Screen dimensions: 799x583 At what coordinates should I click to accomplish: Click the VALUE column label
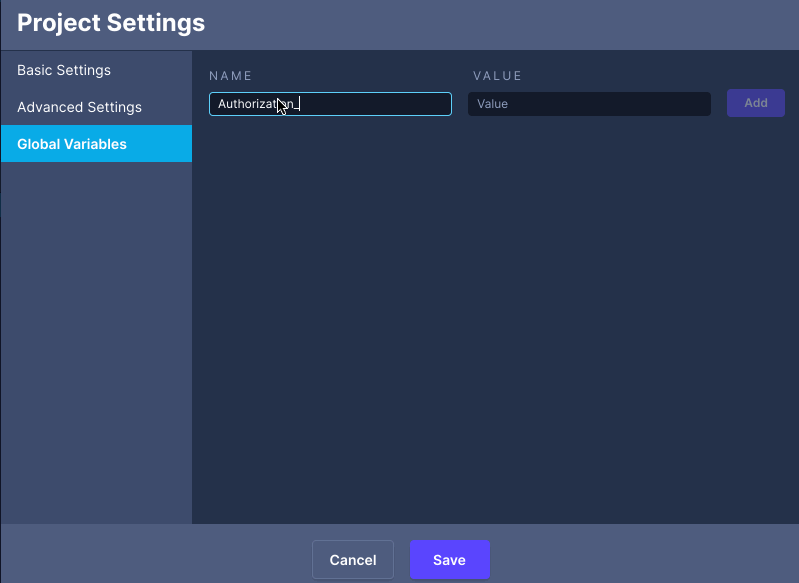click(497, 76)
